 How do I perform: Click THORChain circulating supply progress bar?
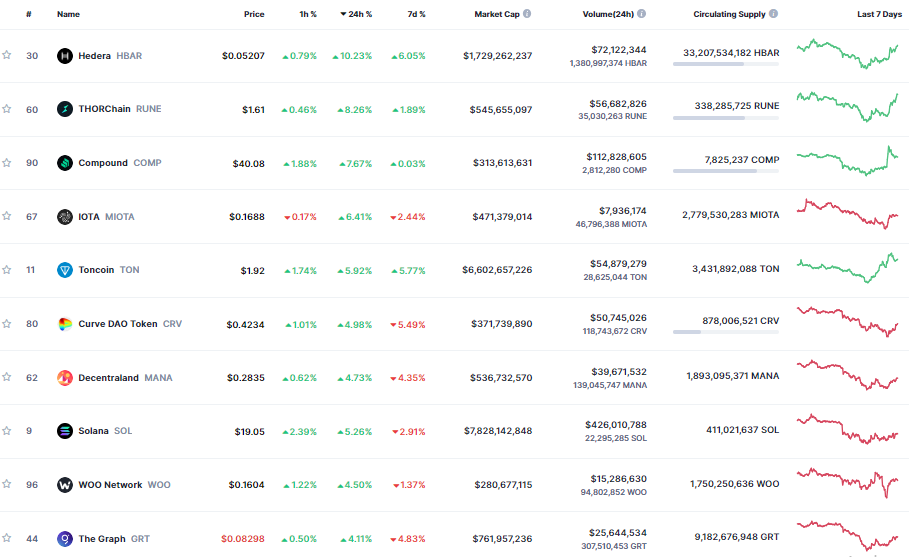pos(725,118)
